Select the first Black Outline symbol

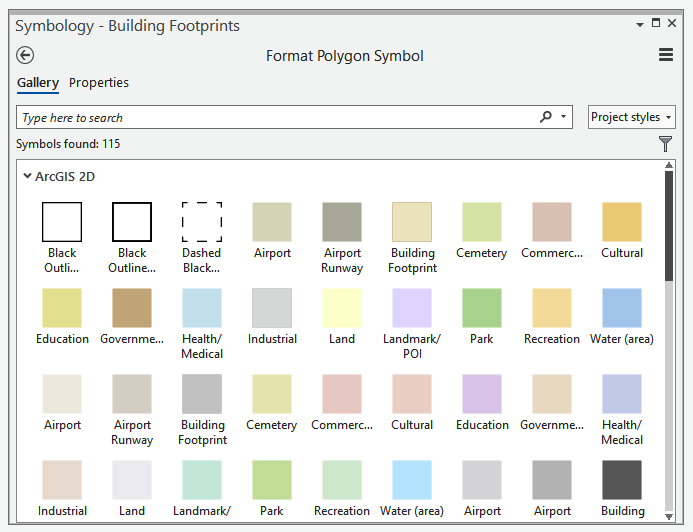(x=62, y=222)
